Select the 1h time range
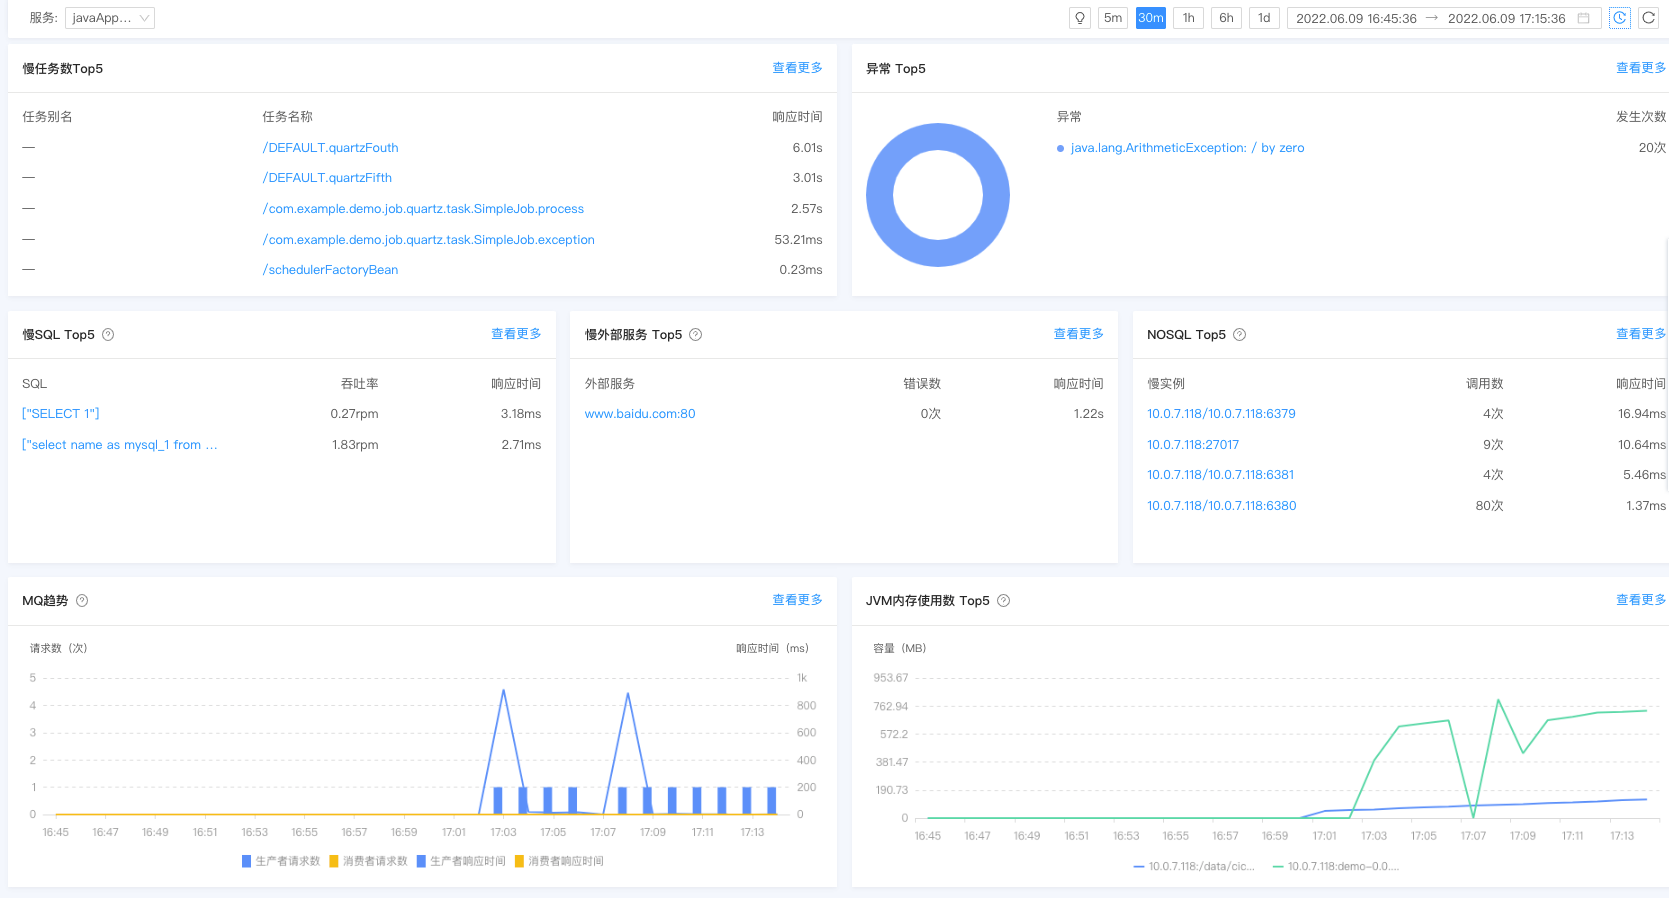This screenshot has width=1669, height=898. [1188, 18]
